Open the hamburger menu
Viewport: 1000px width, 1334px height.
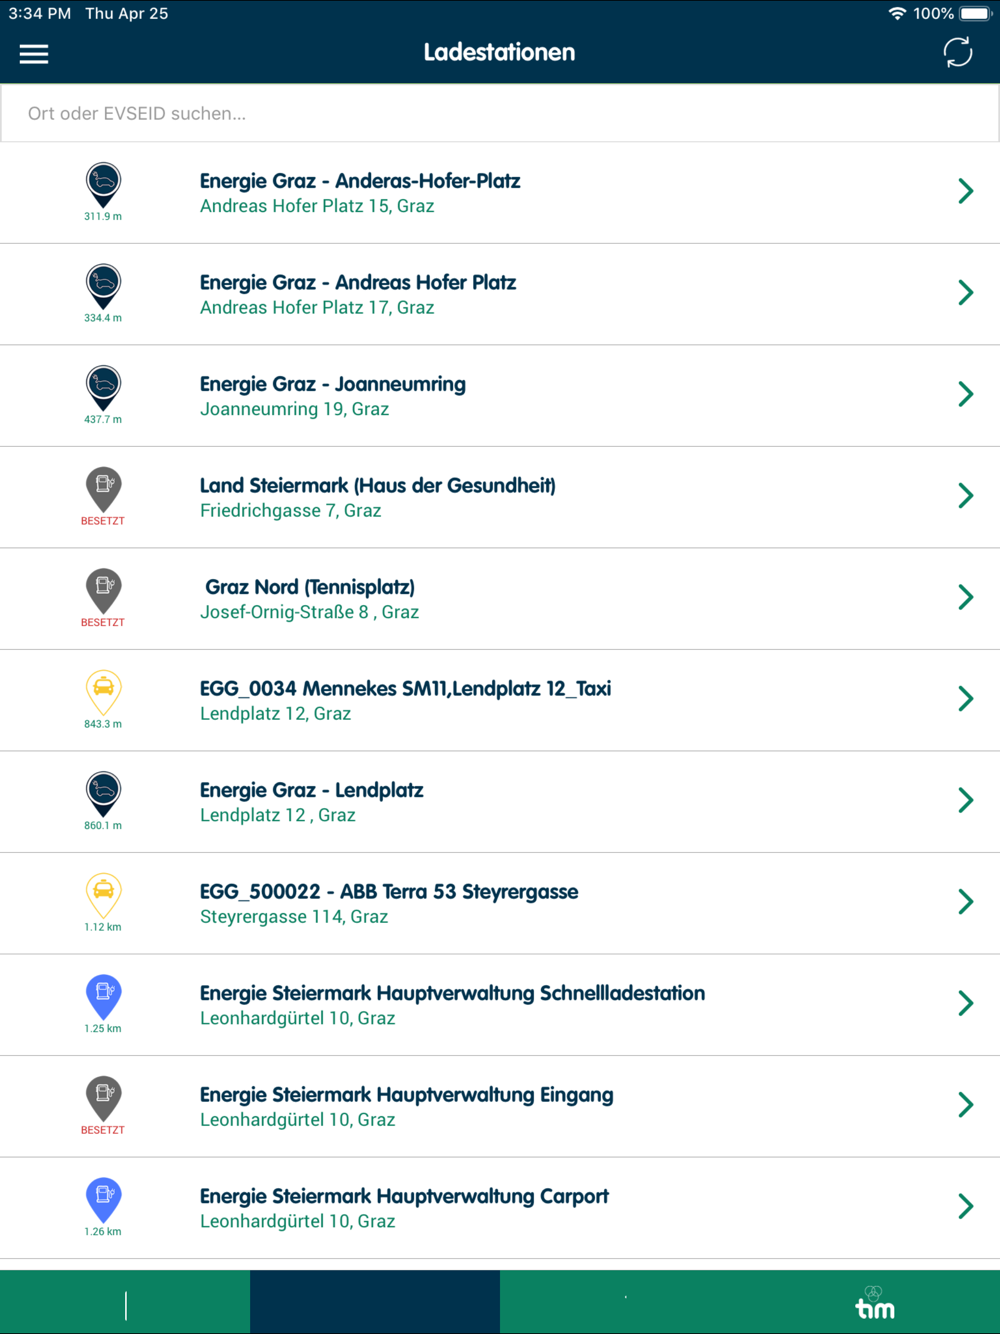point(34,54)
